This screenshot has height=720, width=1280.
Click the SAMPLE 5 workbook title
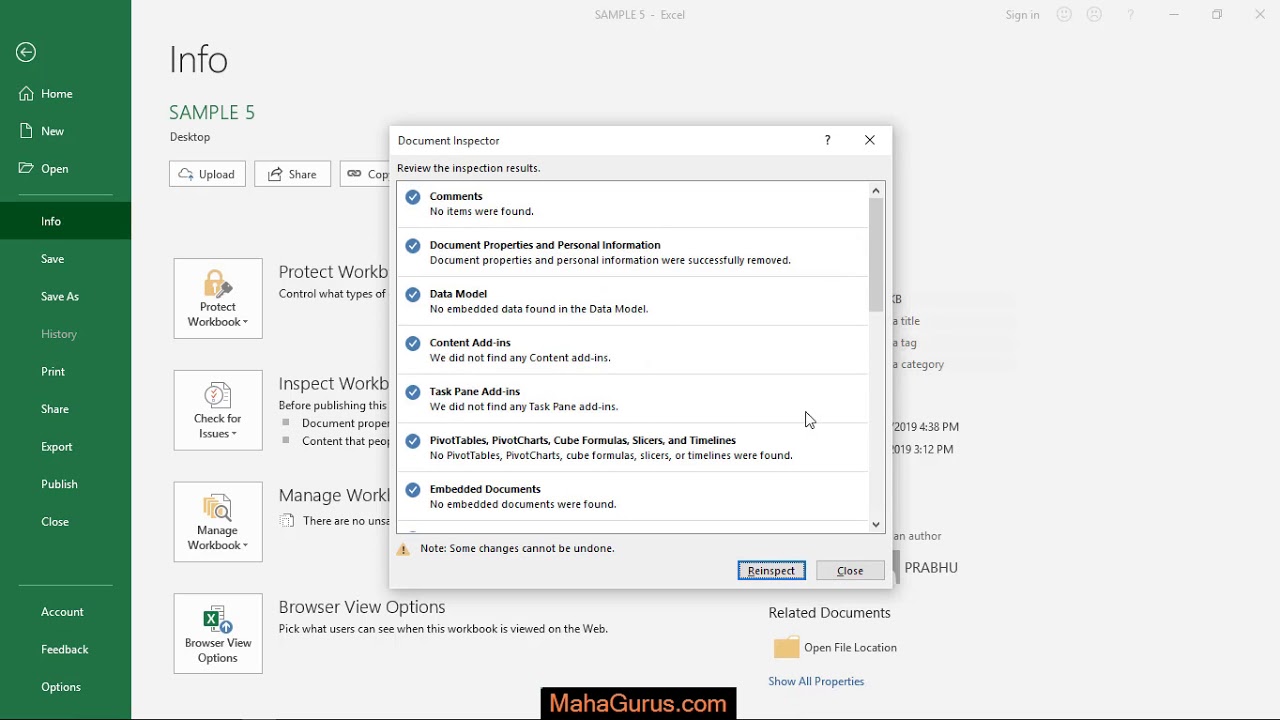212,112
